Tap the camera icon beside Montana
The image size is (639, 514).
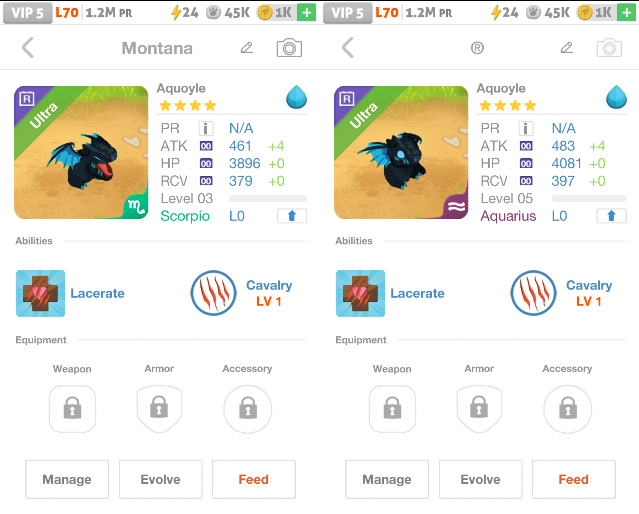tap(289, 48)
